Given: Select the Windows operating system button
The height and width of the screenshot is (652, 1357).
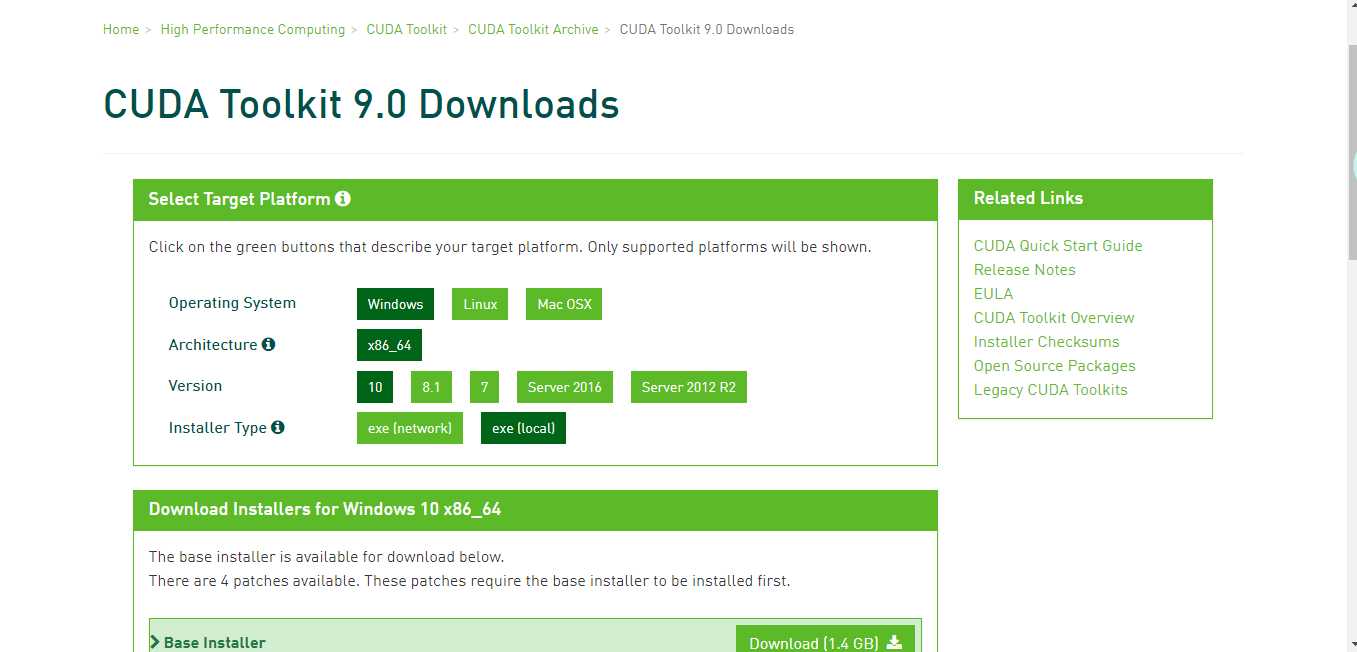Looking at the screenshot, I should tap(395, 304).
